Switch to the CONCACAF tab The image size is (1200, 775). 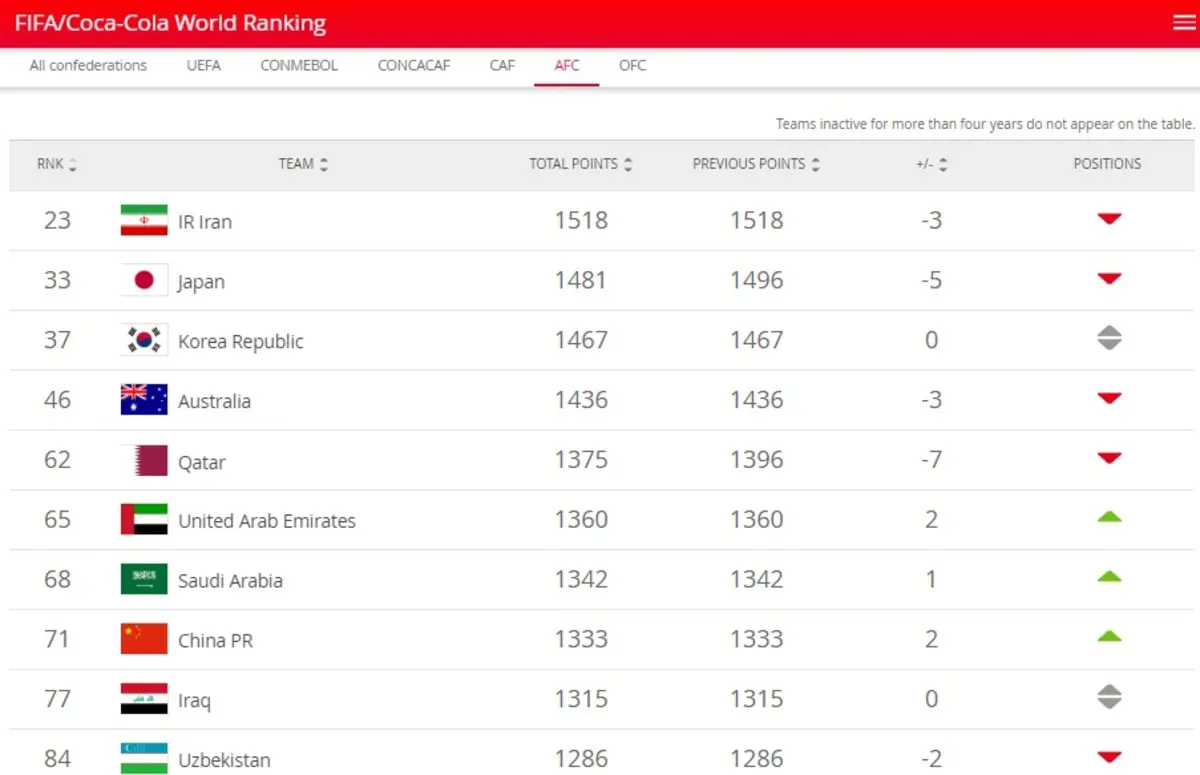tap(414, 65)
